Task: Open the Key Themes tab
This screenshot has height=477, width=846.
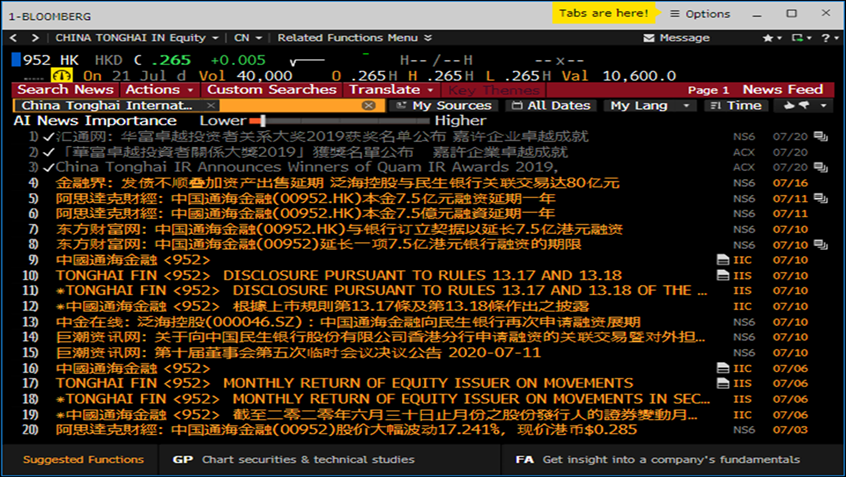Action: click(494, 90)
